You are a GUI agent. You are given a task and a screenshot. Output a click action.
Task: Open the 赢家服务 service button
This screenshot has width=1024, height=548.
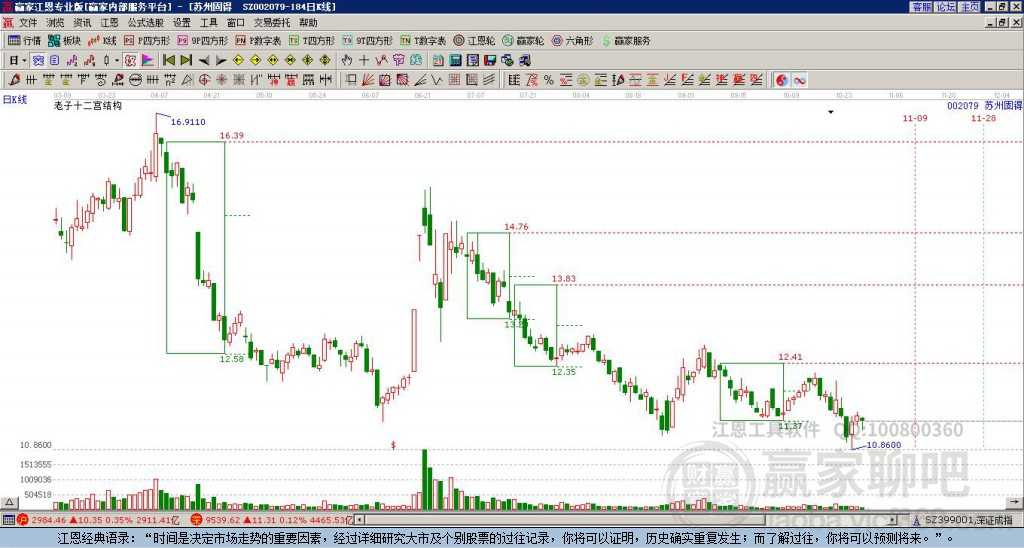[x=625, y=41]
